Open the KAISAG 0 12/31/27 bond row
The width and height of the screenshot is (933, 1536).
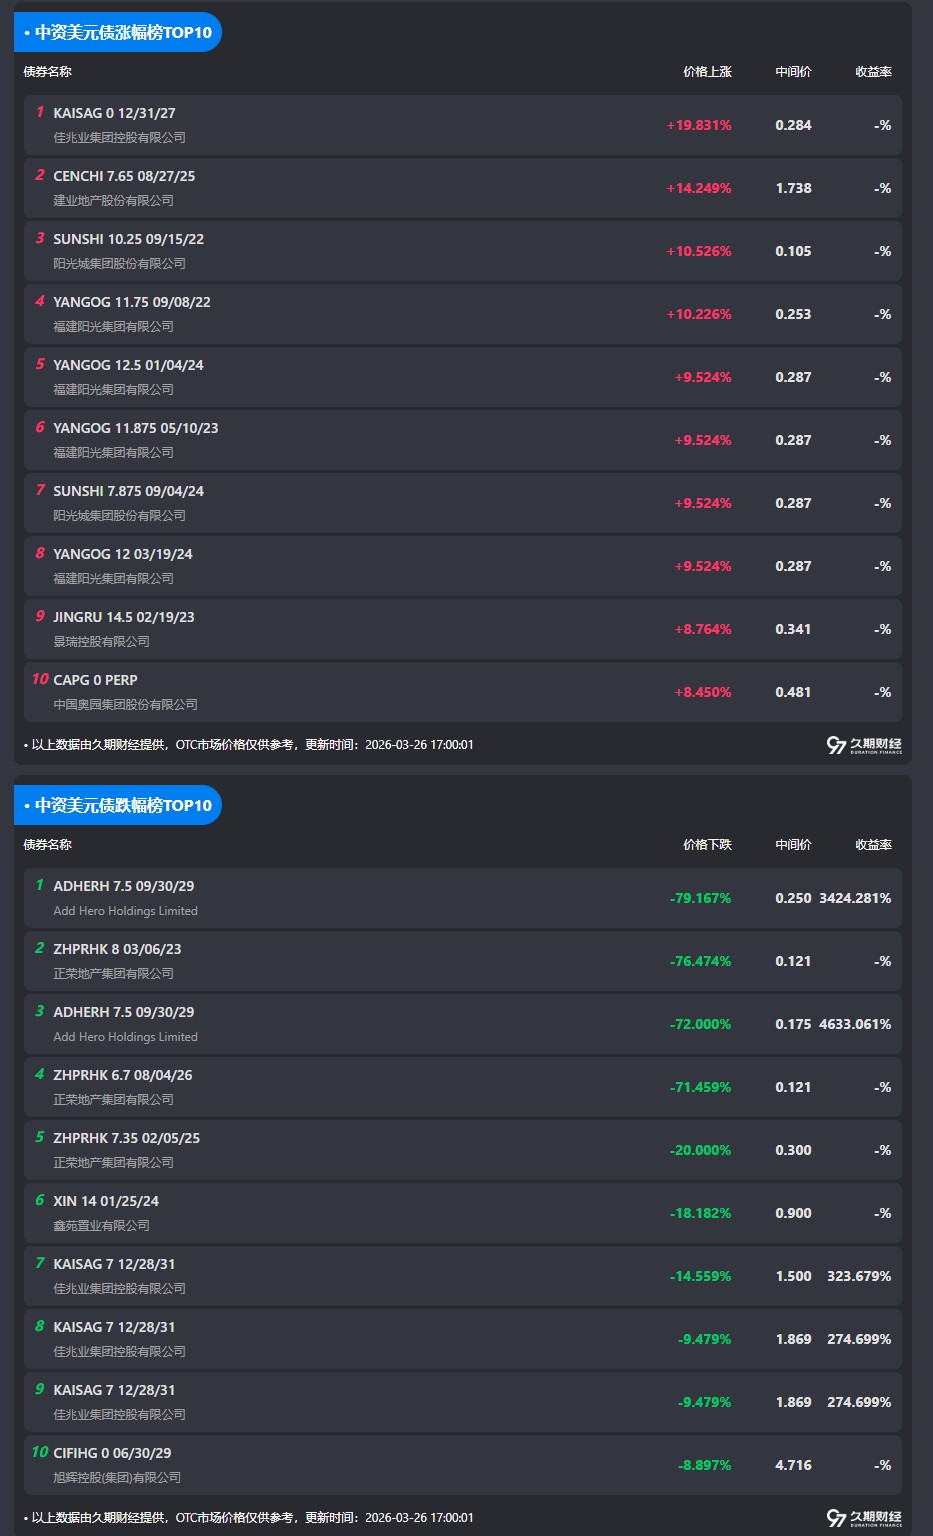click(x=114, y=113)
